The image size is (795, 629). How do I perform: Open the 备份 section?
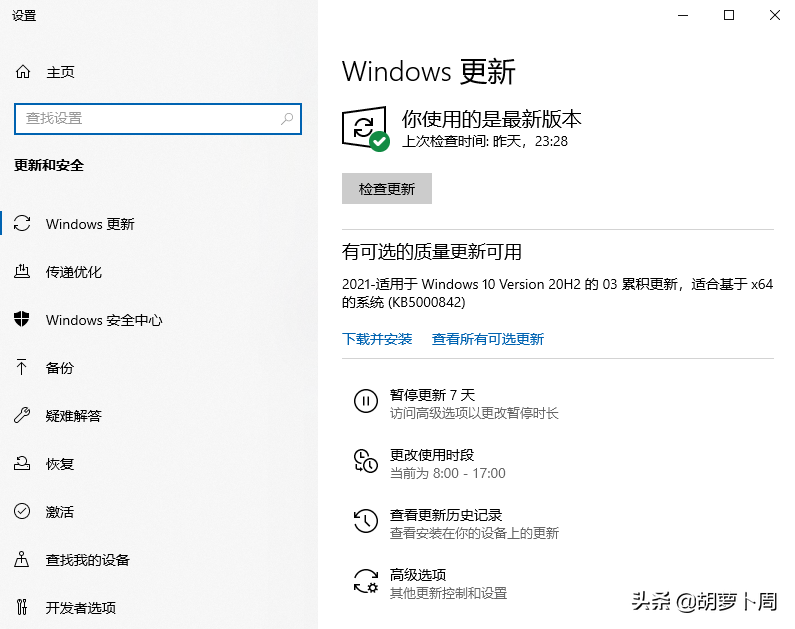click(60, 368)
